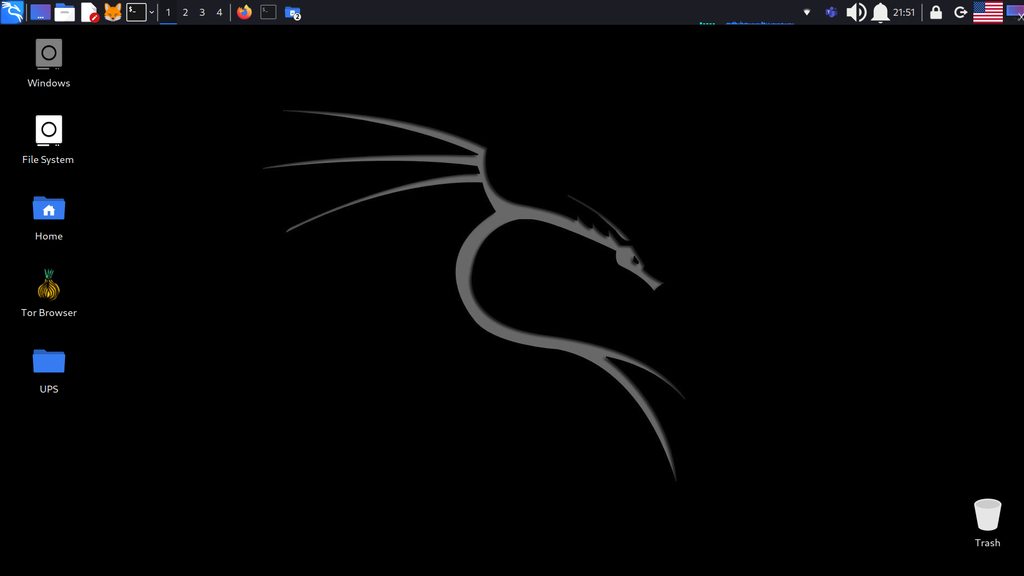
Task: Show the running terminal window from taskbar
Action: 268,12
